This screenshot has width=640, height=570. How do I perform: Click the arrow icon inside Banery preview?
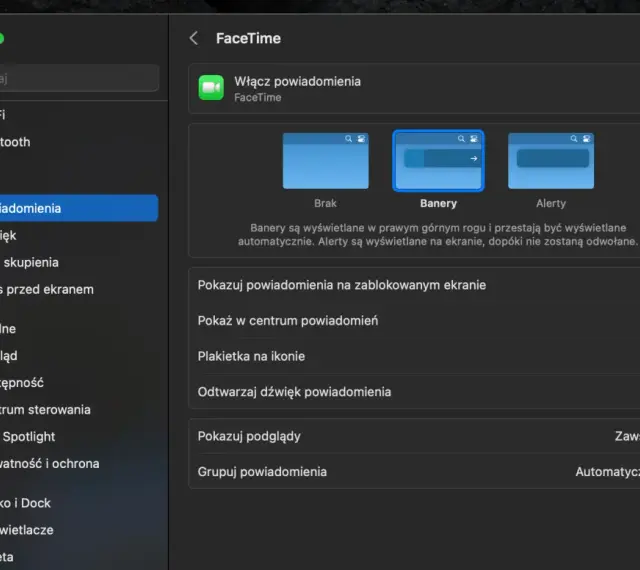pos(473,158)
